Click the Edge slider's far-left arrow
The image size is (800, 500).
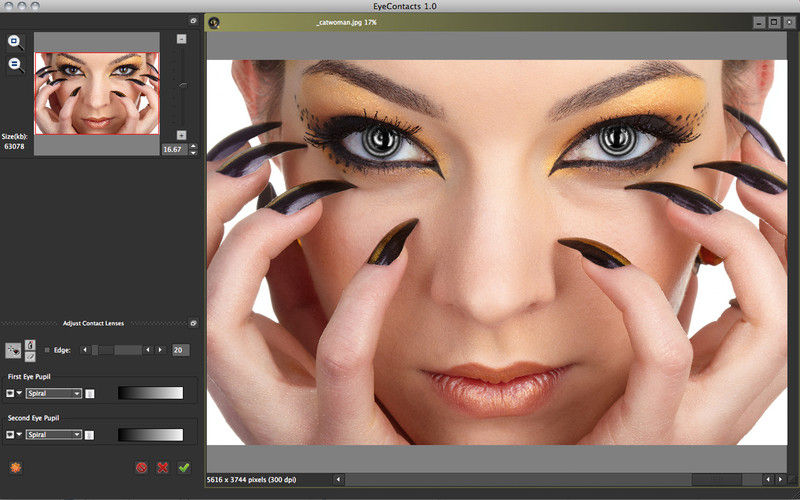pyautogui.click(x=85, y=349)
